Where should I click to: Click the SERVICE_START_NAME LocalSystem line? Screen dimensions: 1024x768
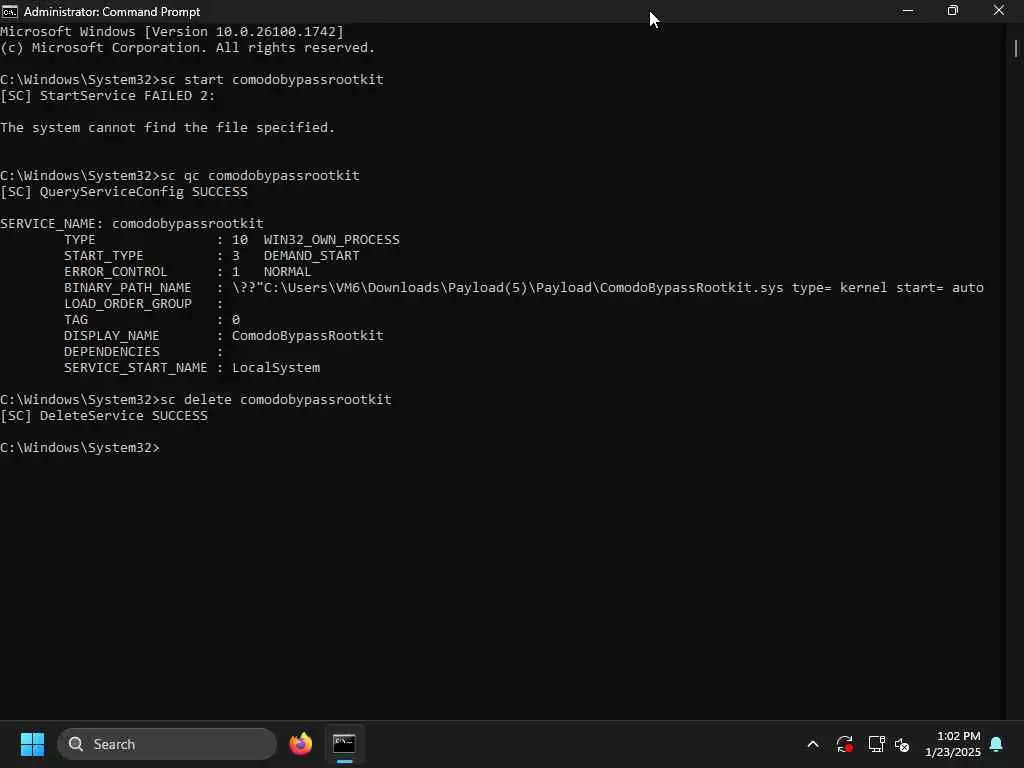coord(192,368)
